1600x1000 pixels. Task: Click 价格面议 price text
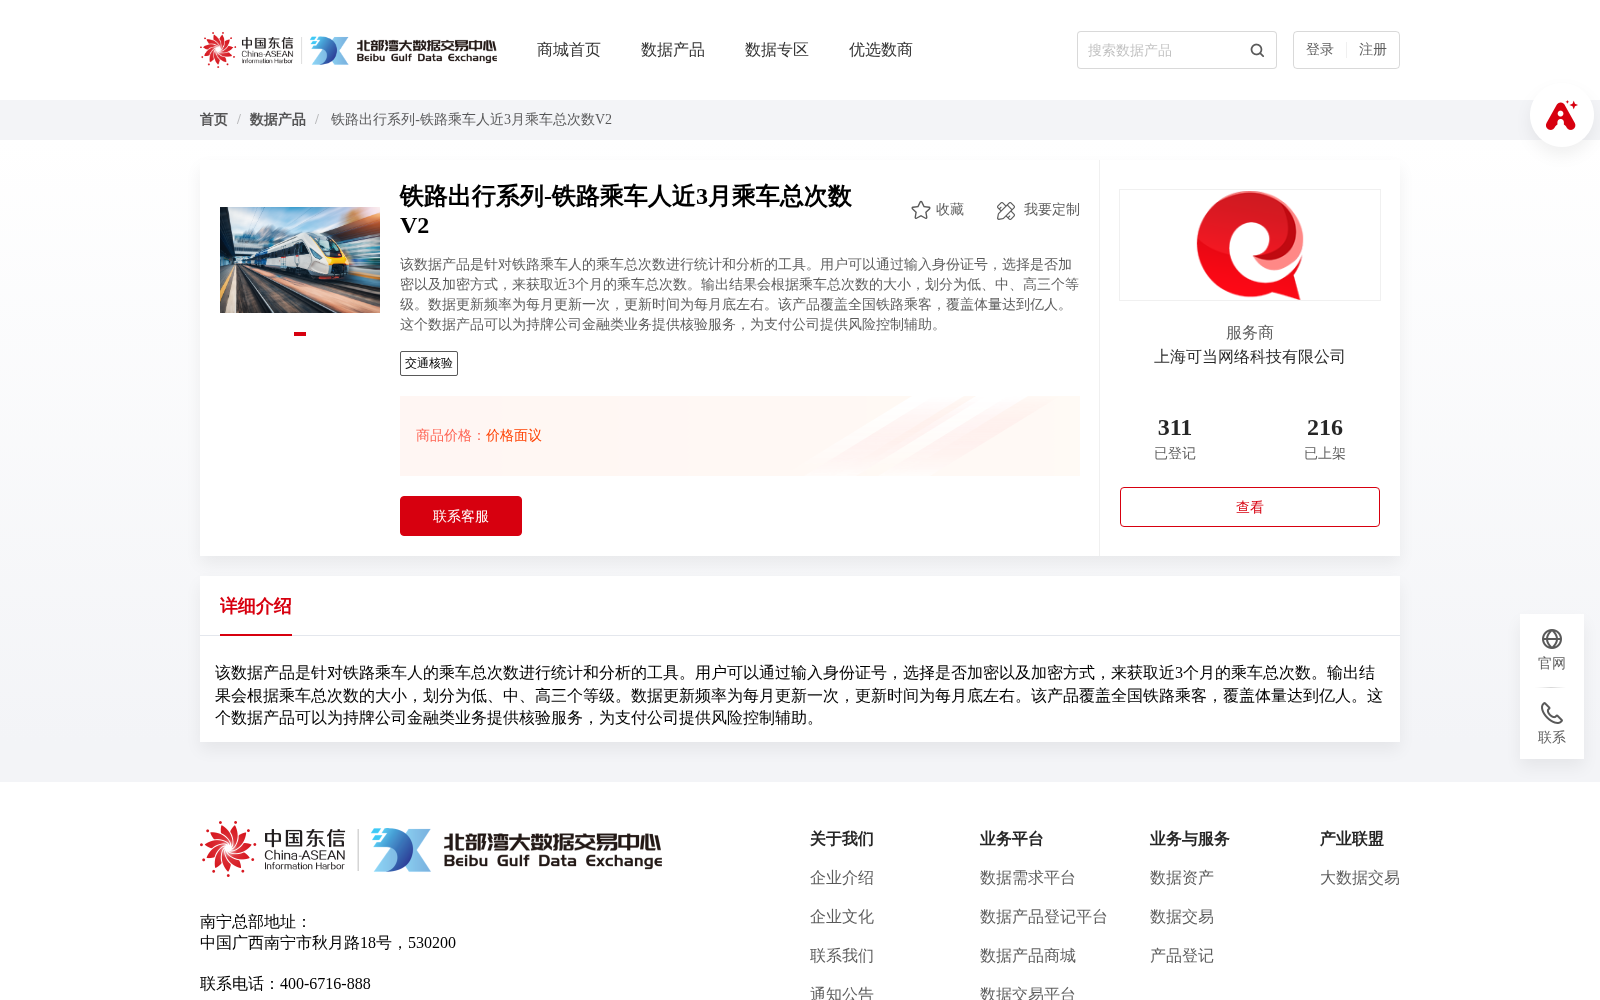tap(514, 436)
